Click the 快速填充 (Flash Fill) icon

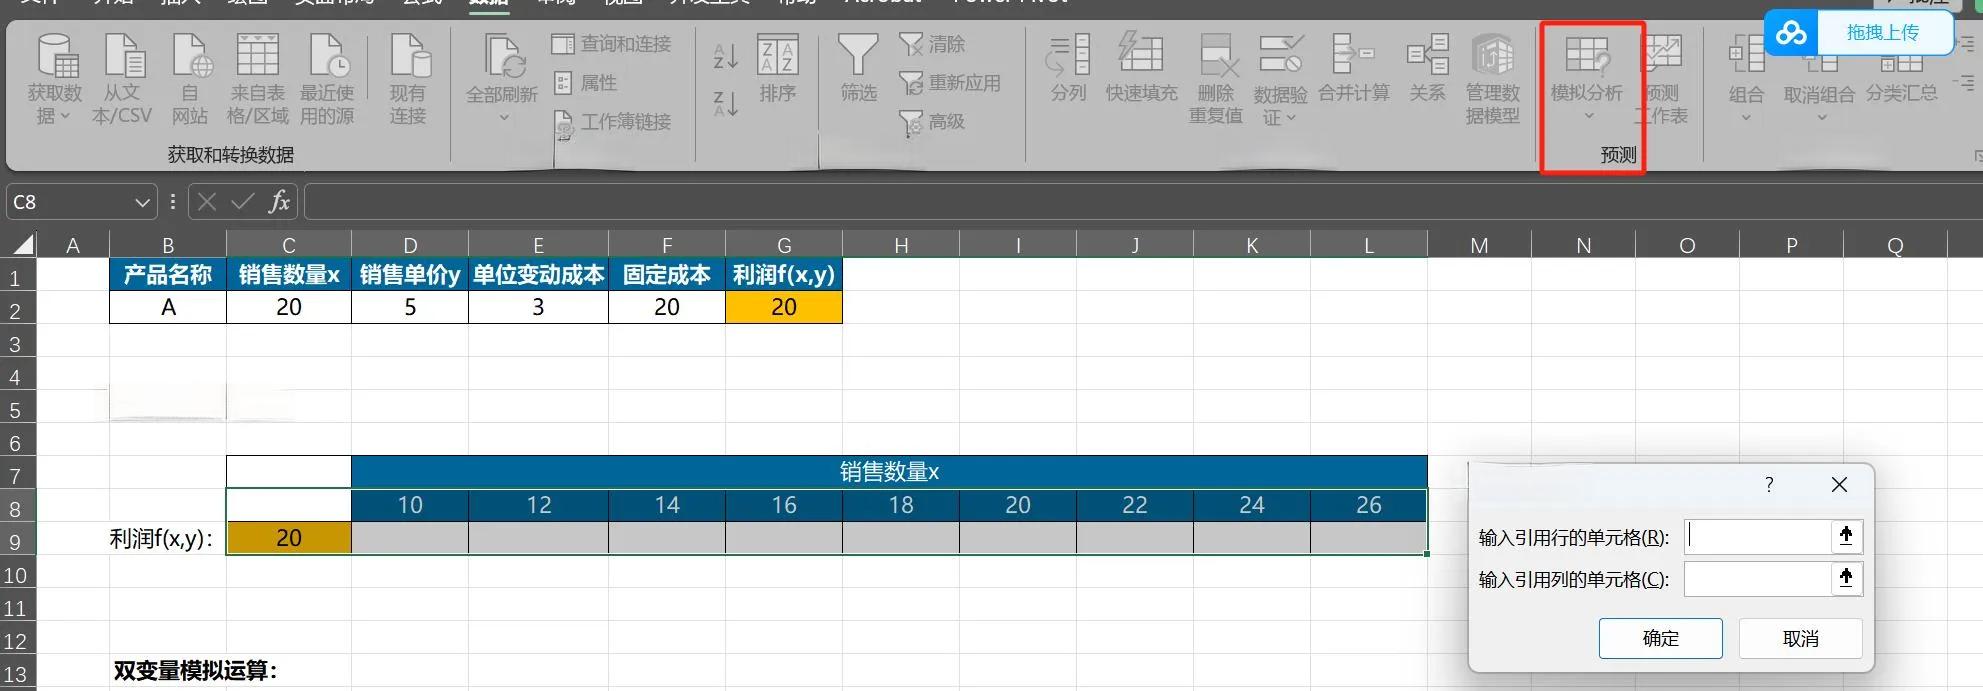pyautogui.click(x=1140, y=58)
